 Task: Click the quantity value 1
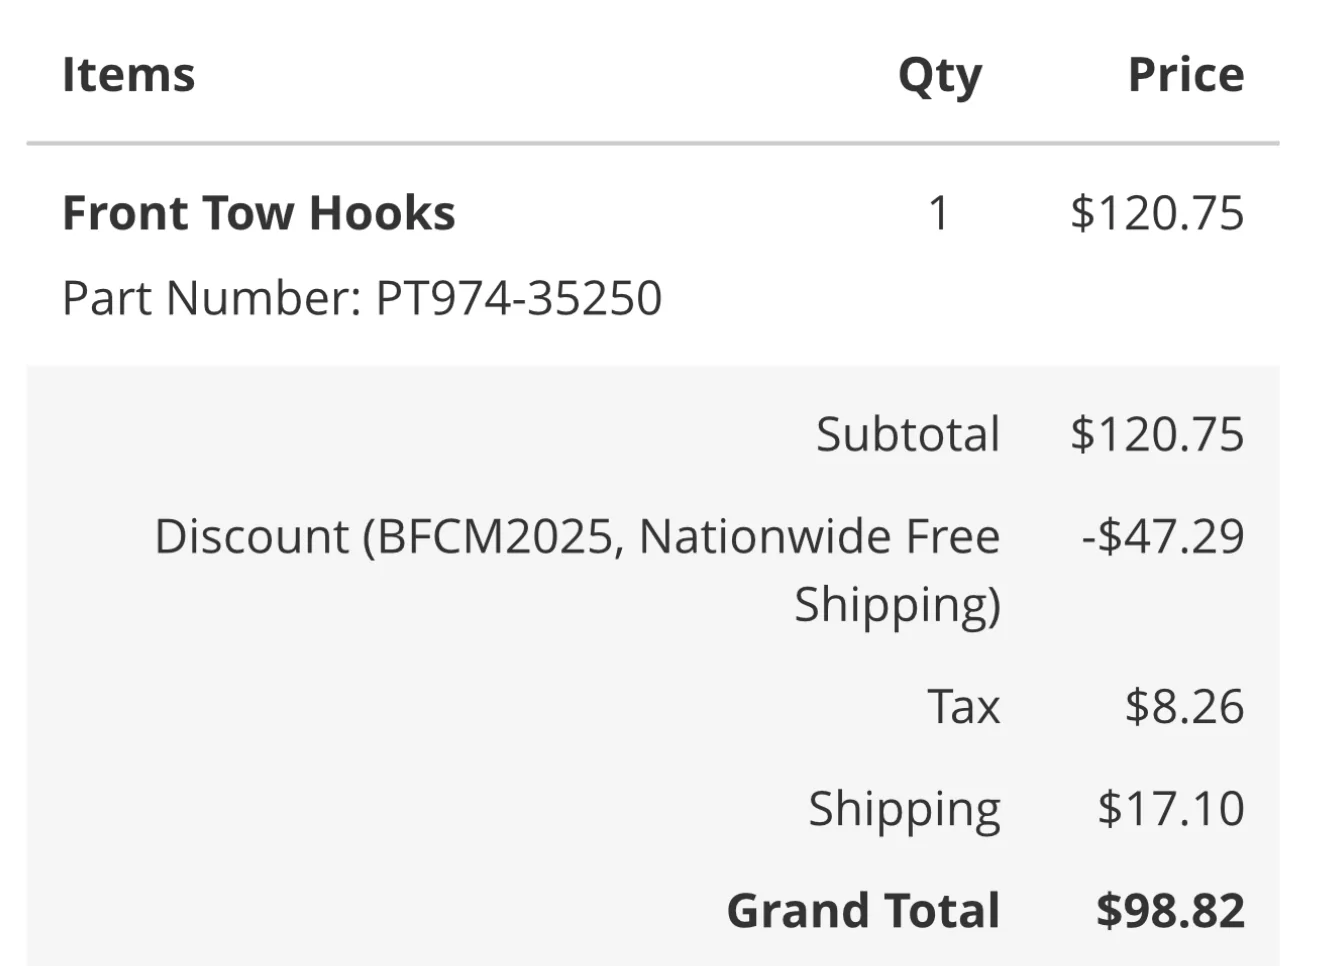coord(938,213)
